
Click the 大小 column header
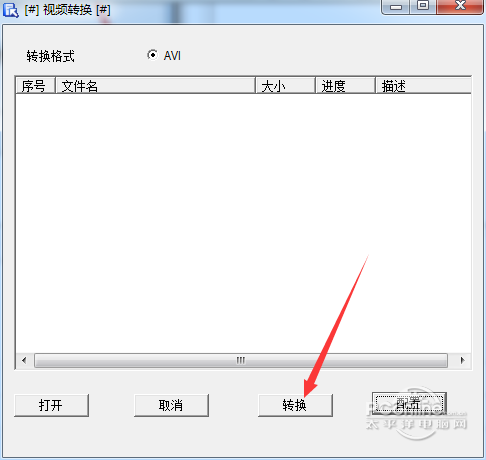(285, 86)
